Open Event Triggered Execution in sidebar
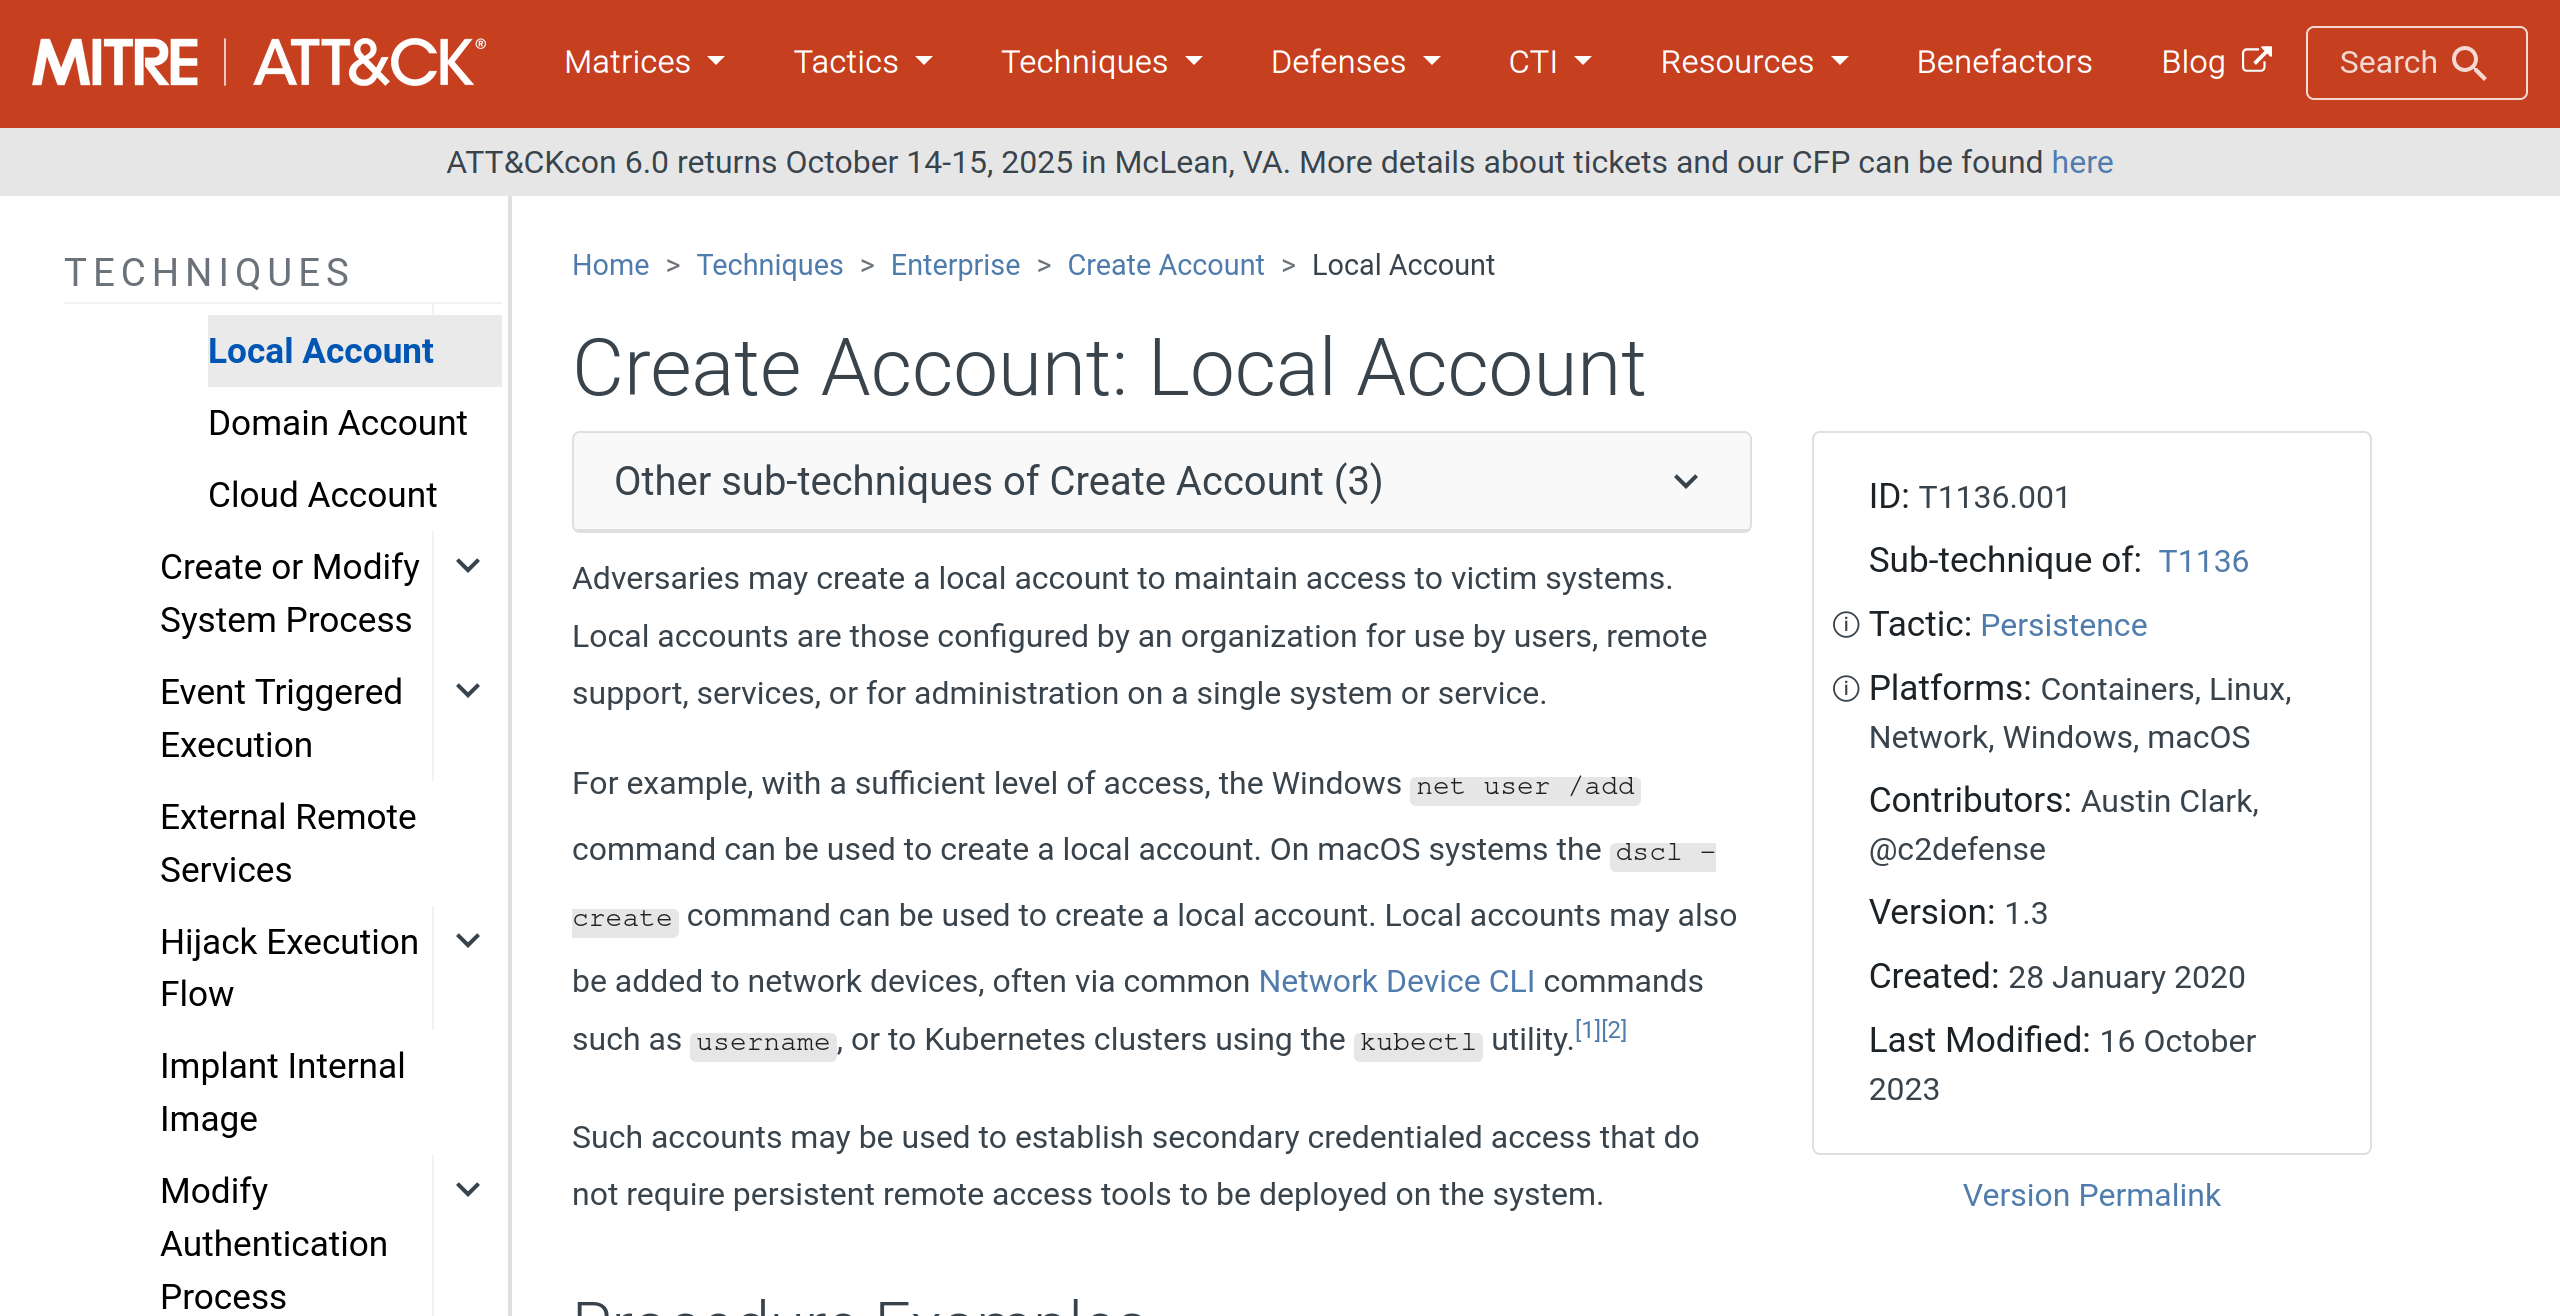 tap(281, 718)
